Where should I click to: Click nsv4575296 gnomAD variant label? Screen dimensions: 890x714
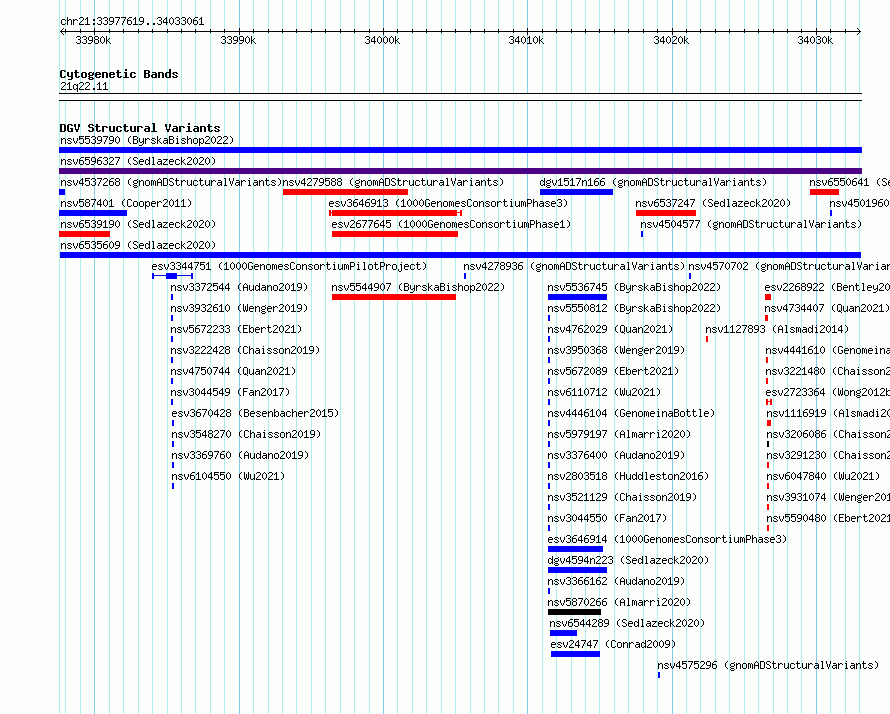pos(768,665)
